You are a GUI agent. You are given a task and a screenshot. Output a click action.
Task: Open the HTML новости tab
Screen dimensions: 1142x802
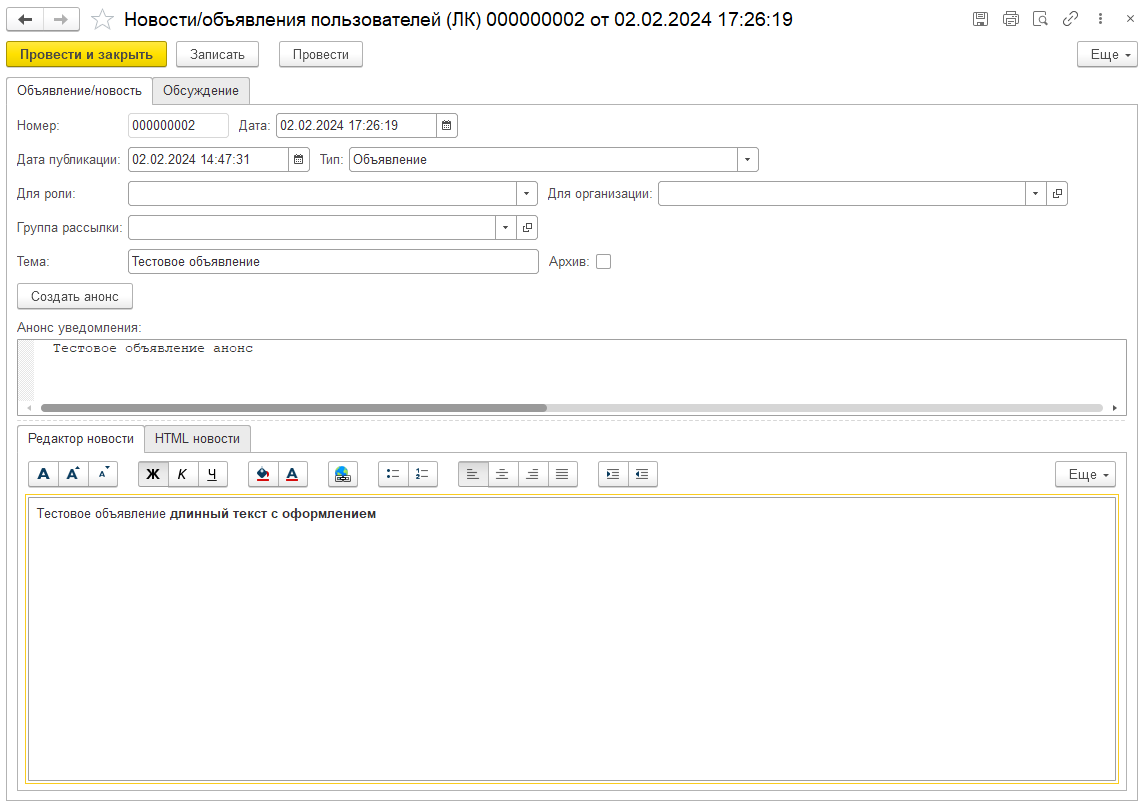tap(197, 439)
